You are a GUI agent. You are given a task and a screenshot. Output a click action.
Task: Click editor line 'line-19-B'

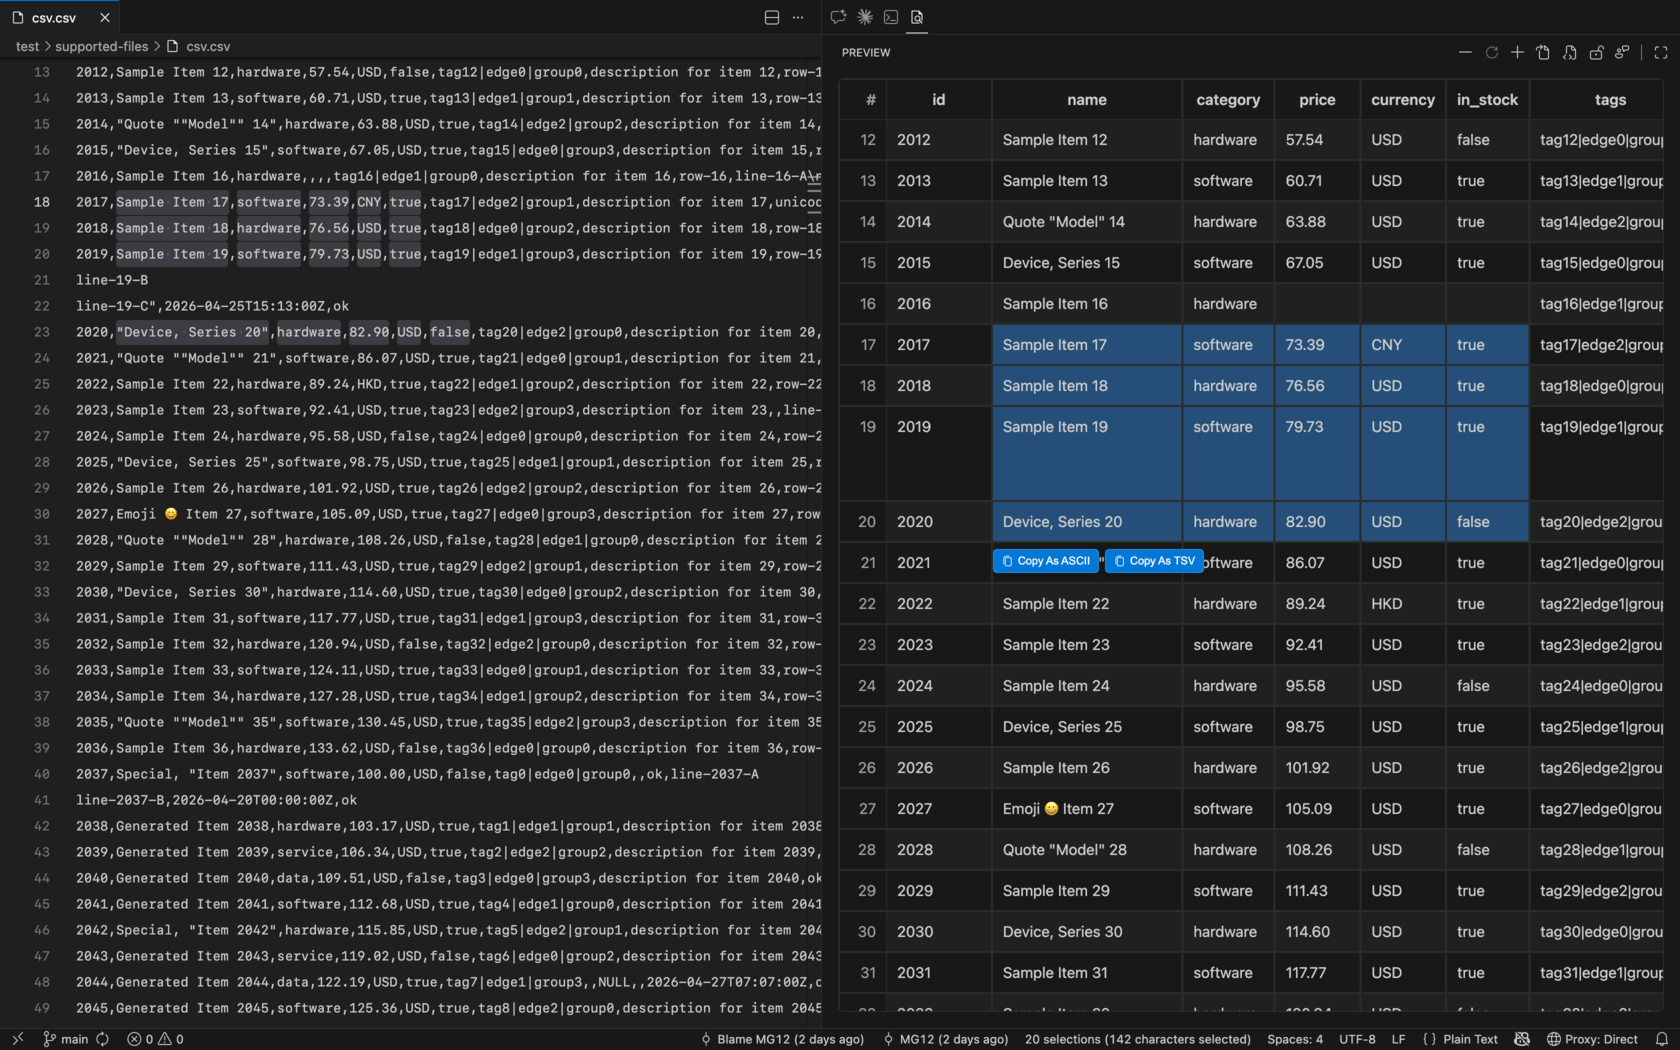(112, 280)
